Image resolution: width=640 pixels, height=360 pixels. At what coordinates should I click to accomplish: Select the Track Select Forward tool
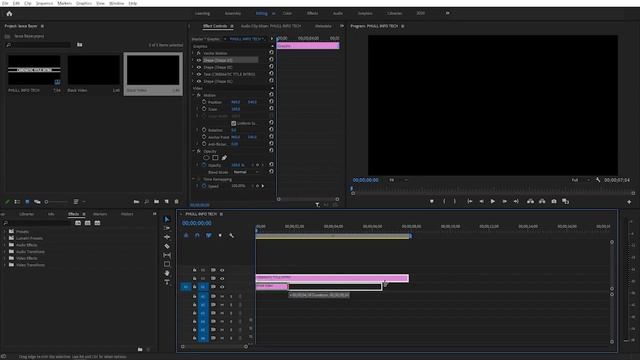167,228
